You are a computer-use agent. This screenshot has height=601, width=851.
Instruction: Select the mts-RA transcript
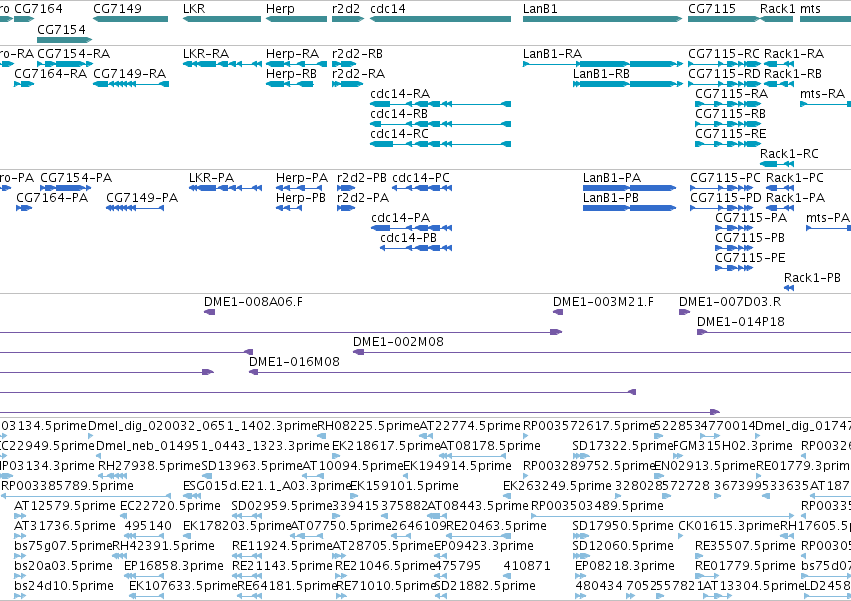[825, 104]
